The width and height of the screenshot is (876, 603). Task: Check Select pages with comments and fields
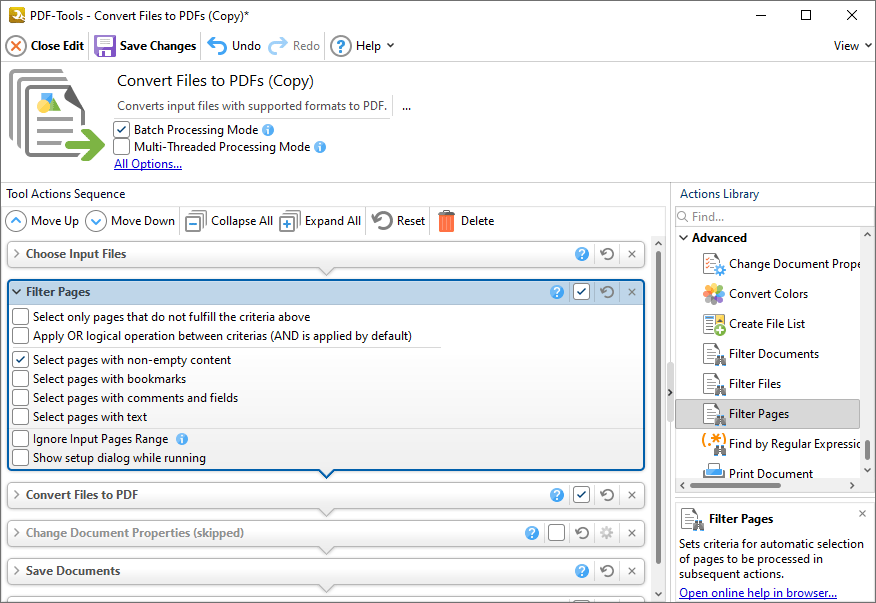pos(21,398)
